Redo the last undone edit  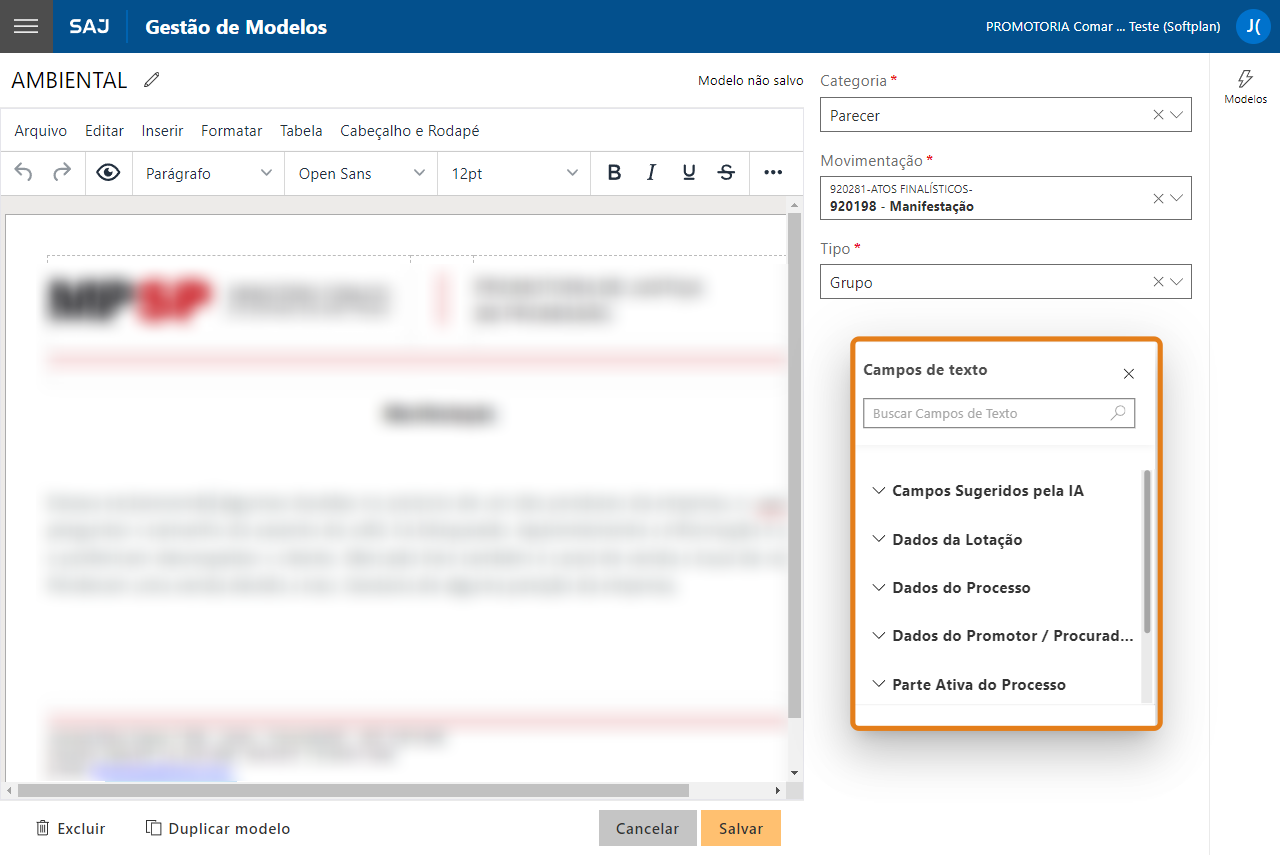[62, 173]
